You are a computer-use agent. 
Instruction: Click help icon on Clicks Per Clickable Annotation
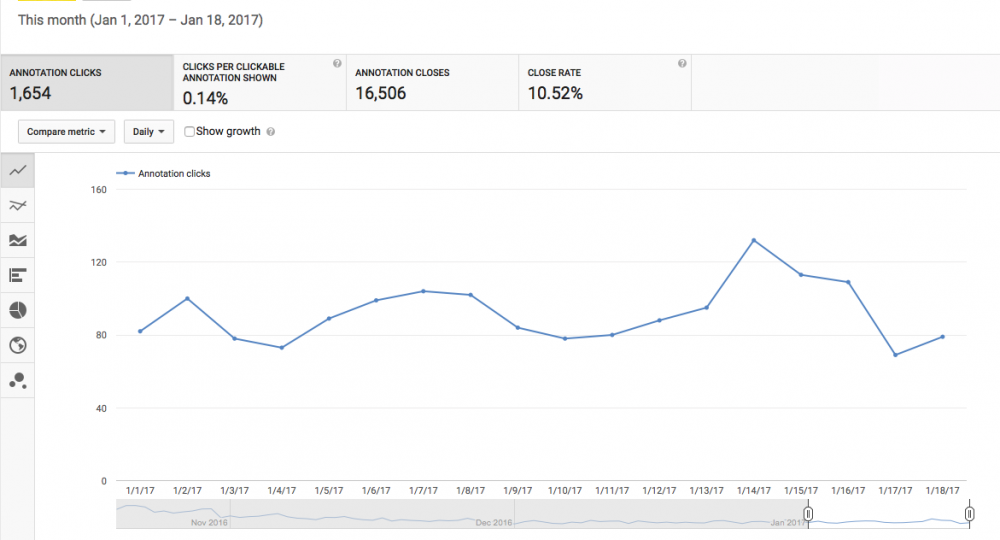[x=337, y=63]
